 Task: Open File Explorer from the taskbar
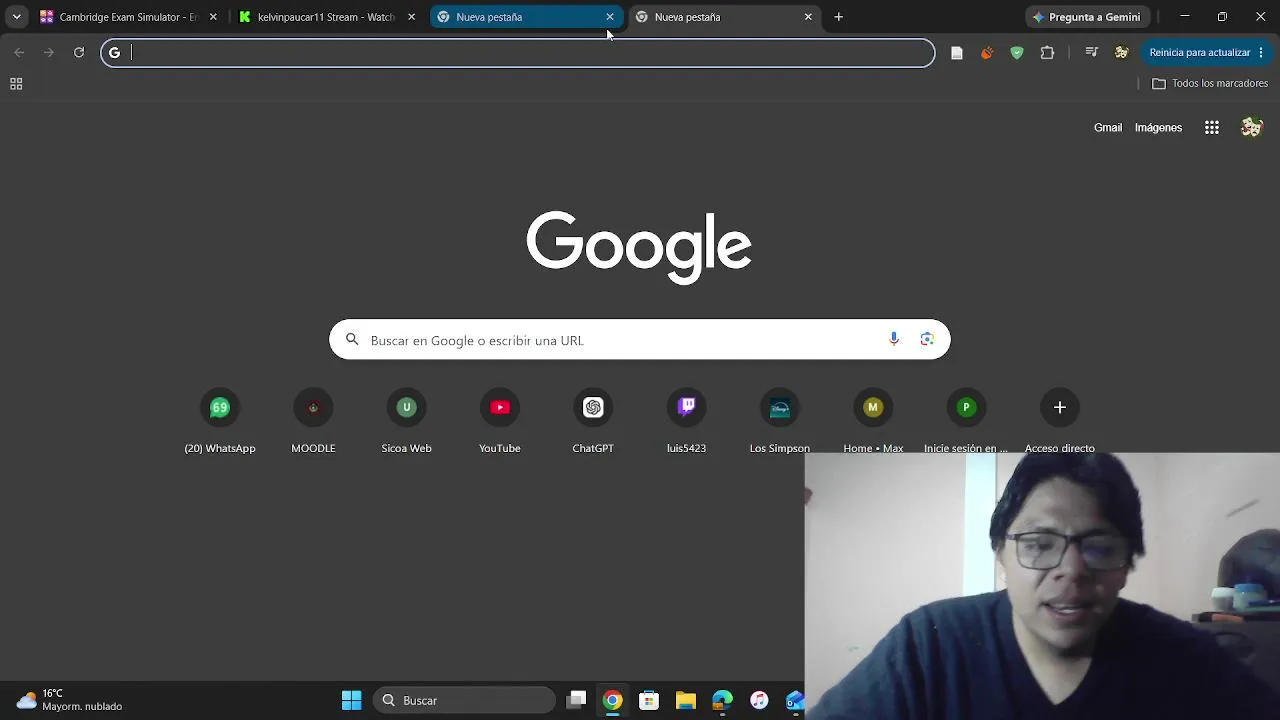pyautogui.click(x=686, y=700)
